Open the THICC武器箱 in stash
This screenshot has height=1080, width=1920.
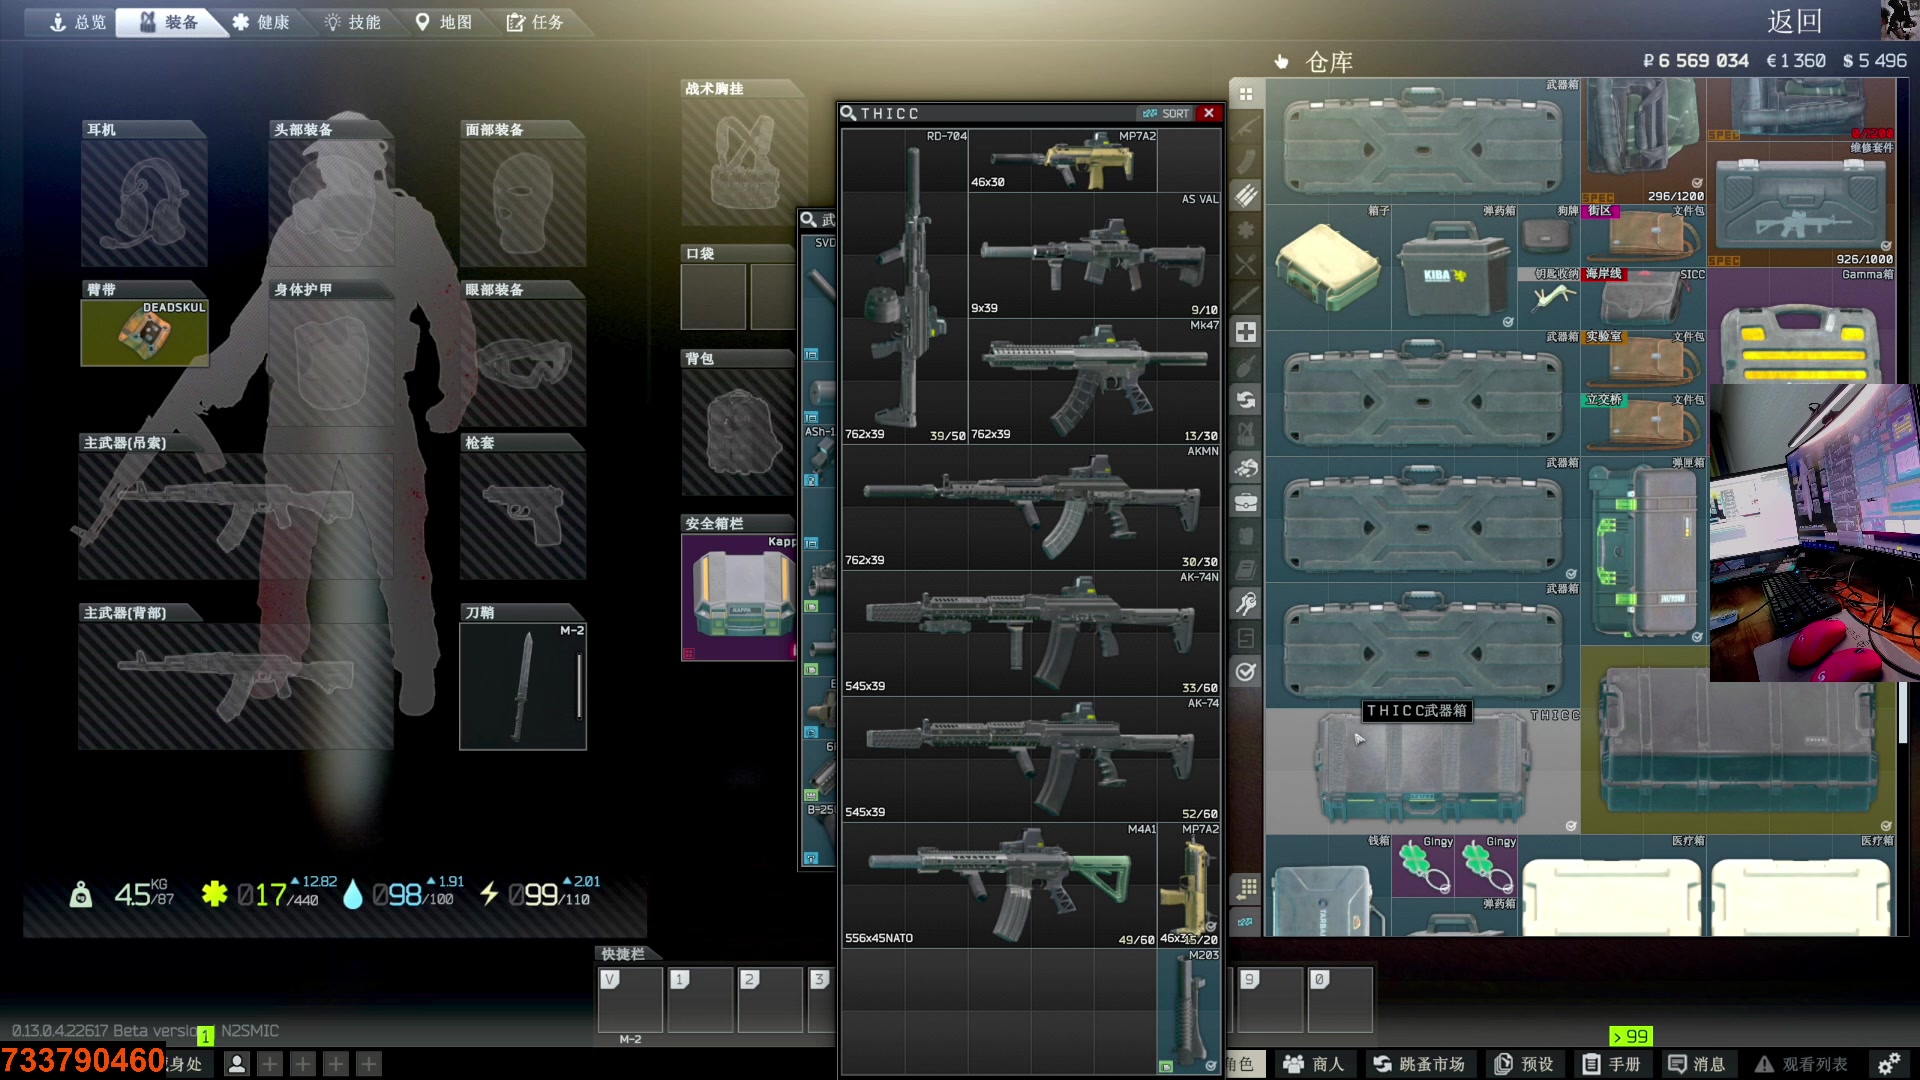click(x=1422, y=771)
